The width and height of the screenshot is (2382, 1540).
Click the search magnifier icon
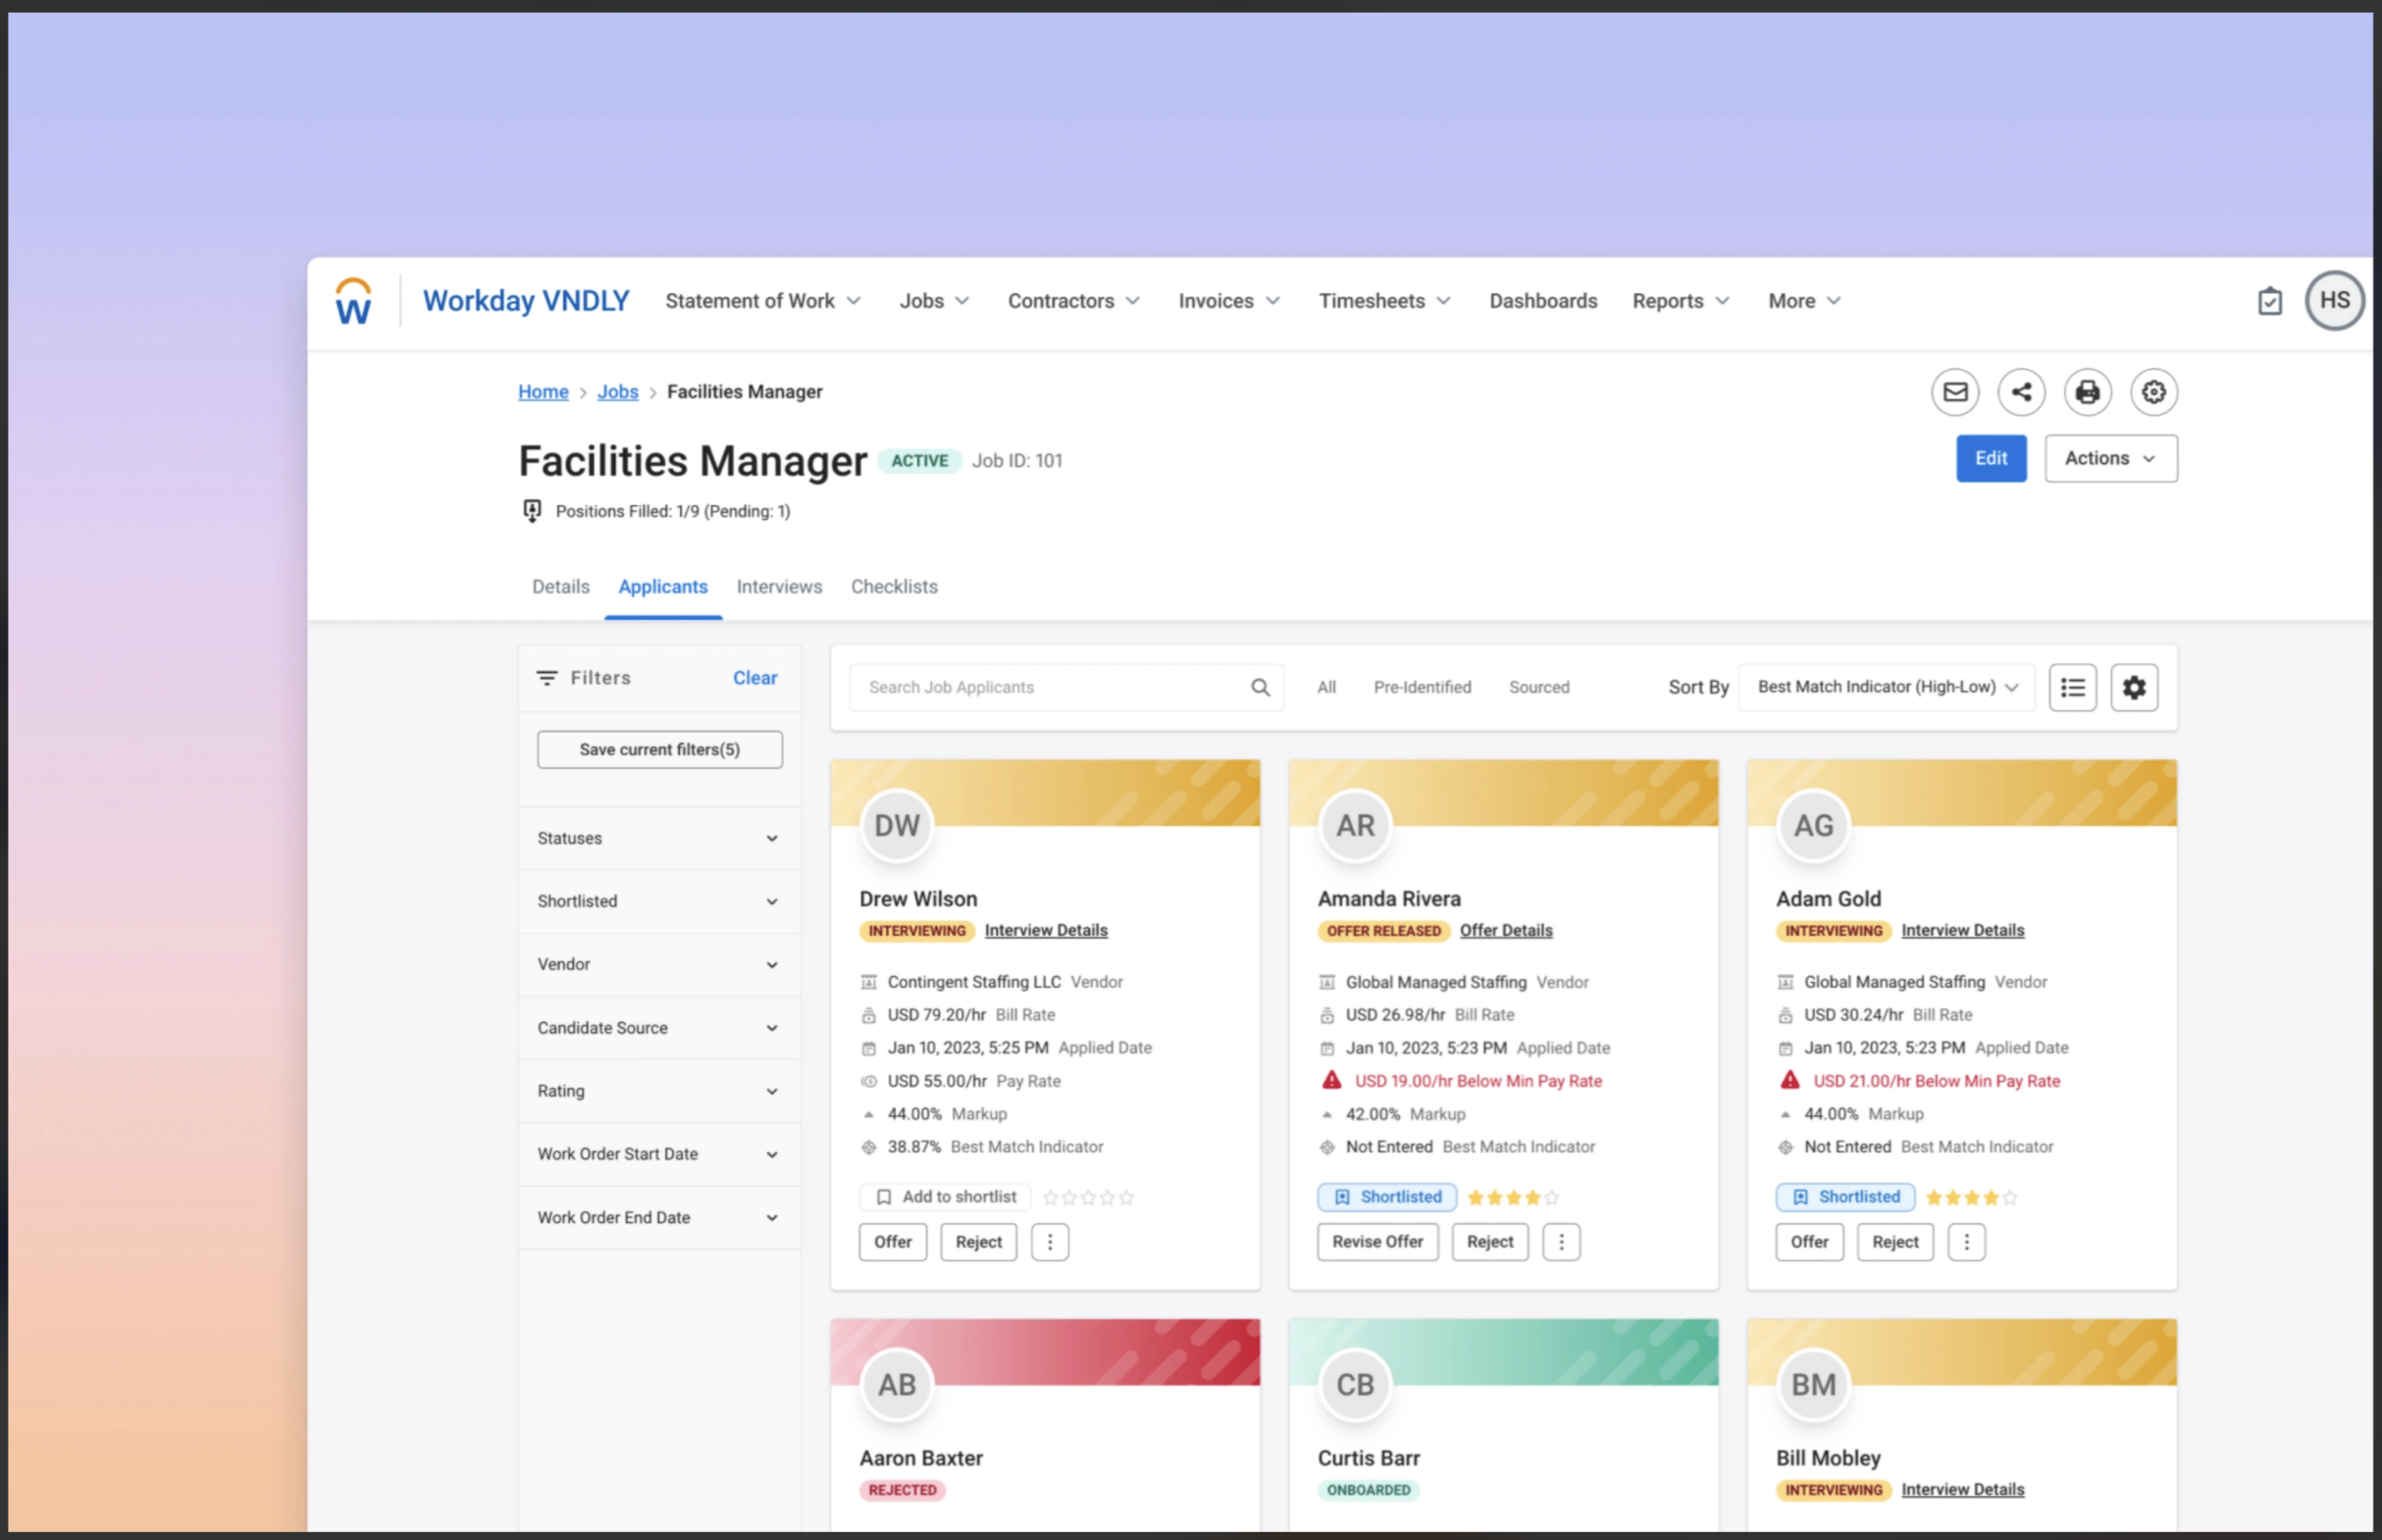[x=1260, y=688]
